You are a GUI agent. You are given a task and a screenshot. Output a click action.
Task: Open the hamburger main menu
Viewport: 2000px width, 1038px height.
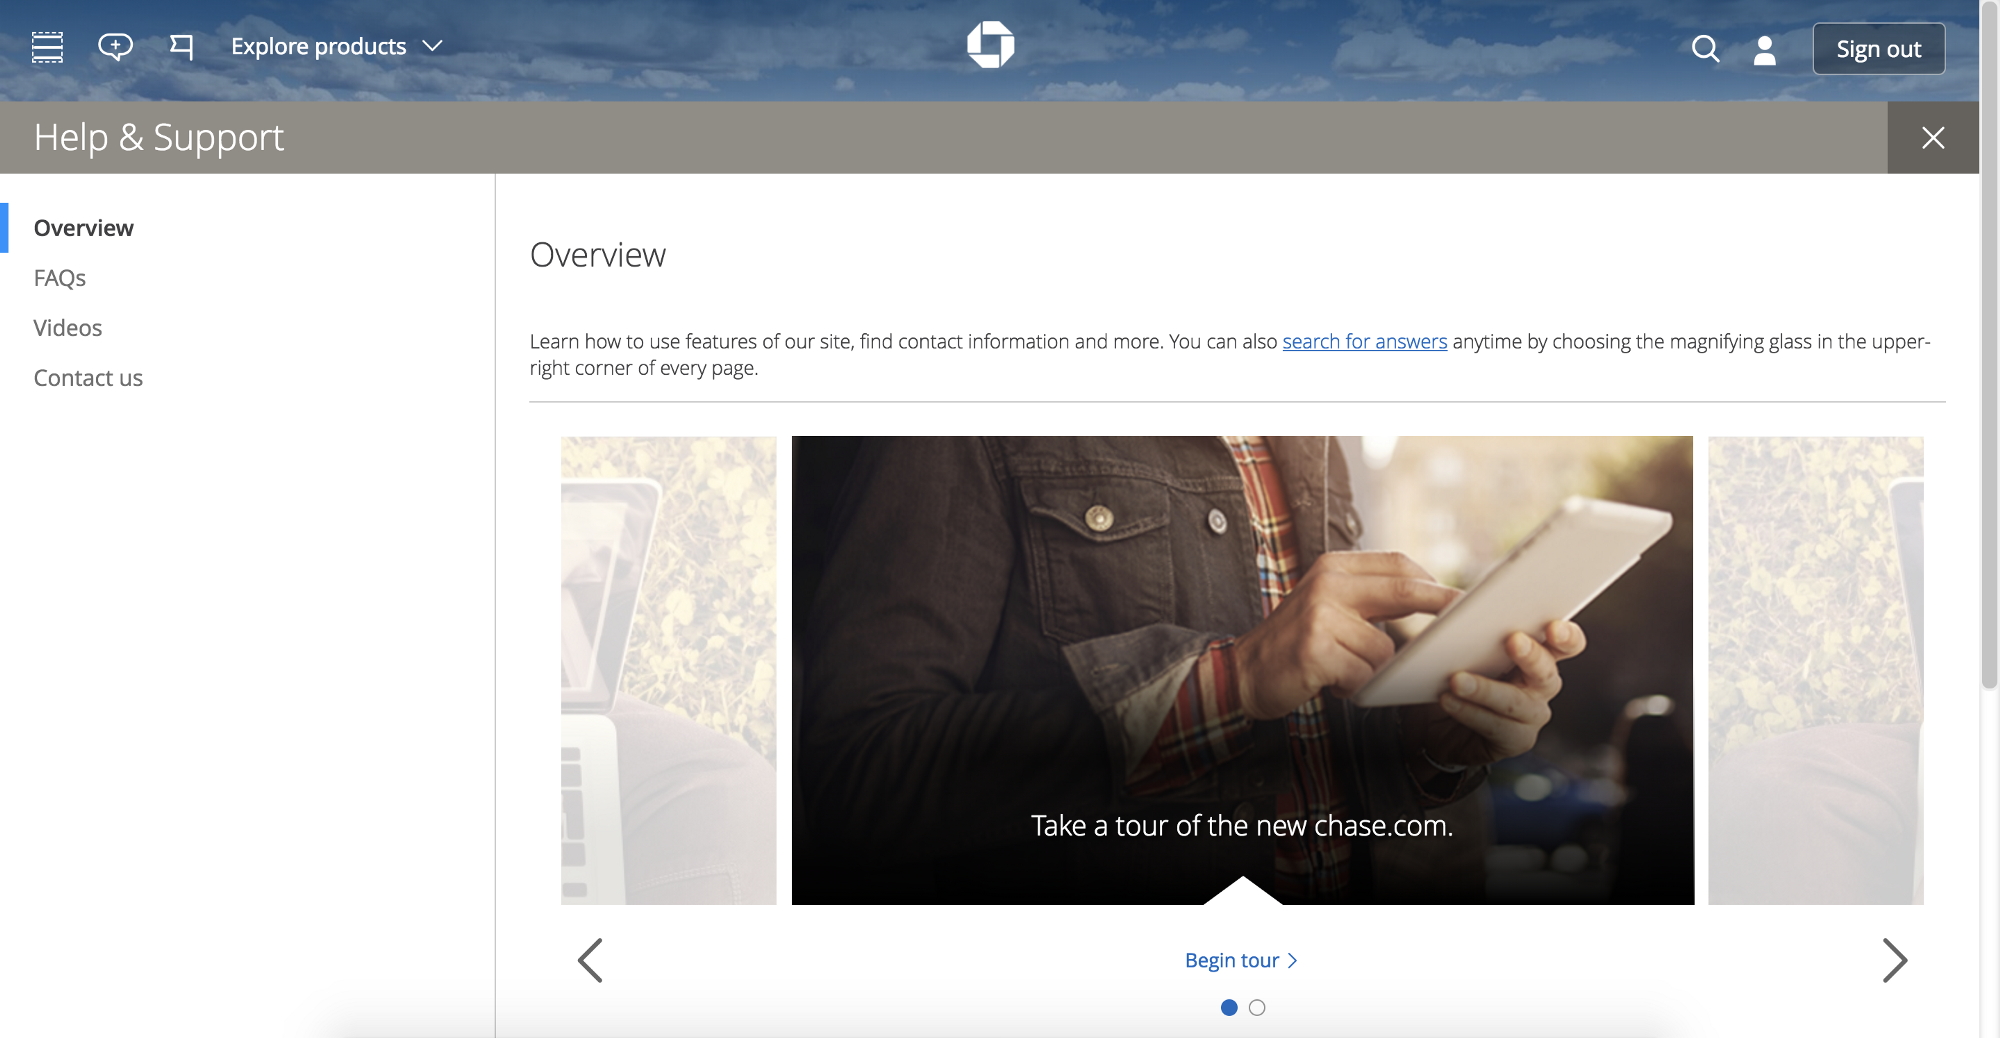(x=47, y=47)
